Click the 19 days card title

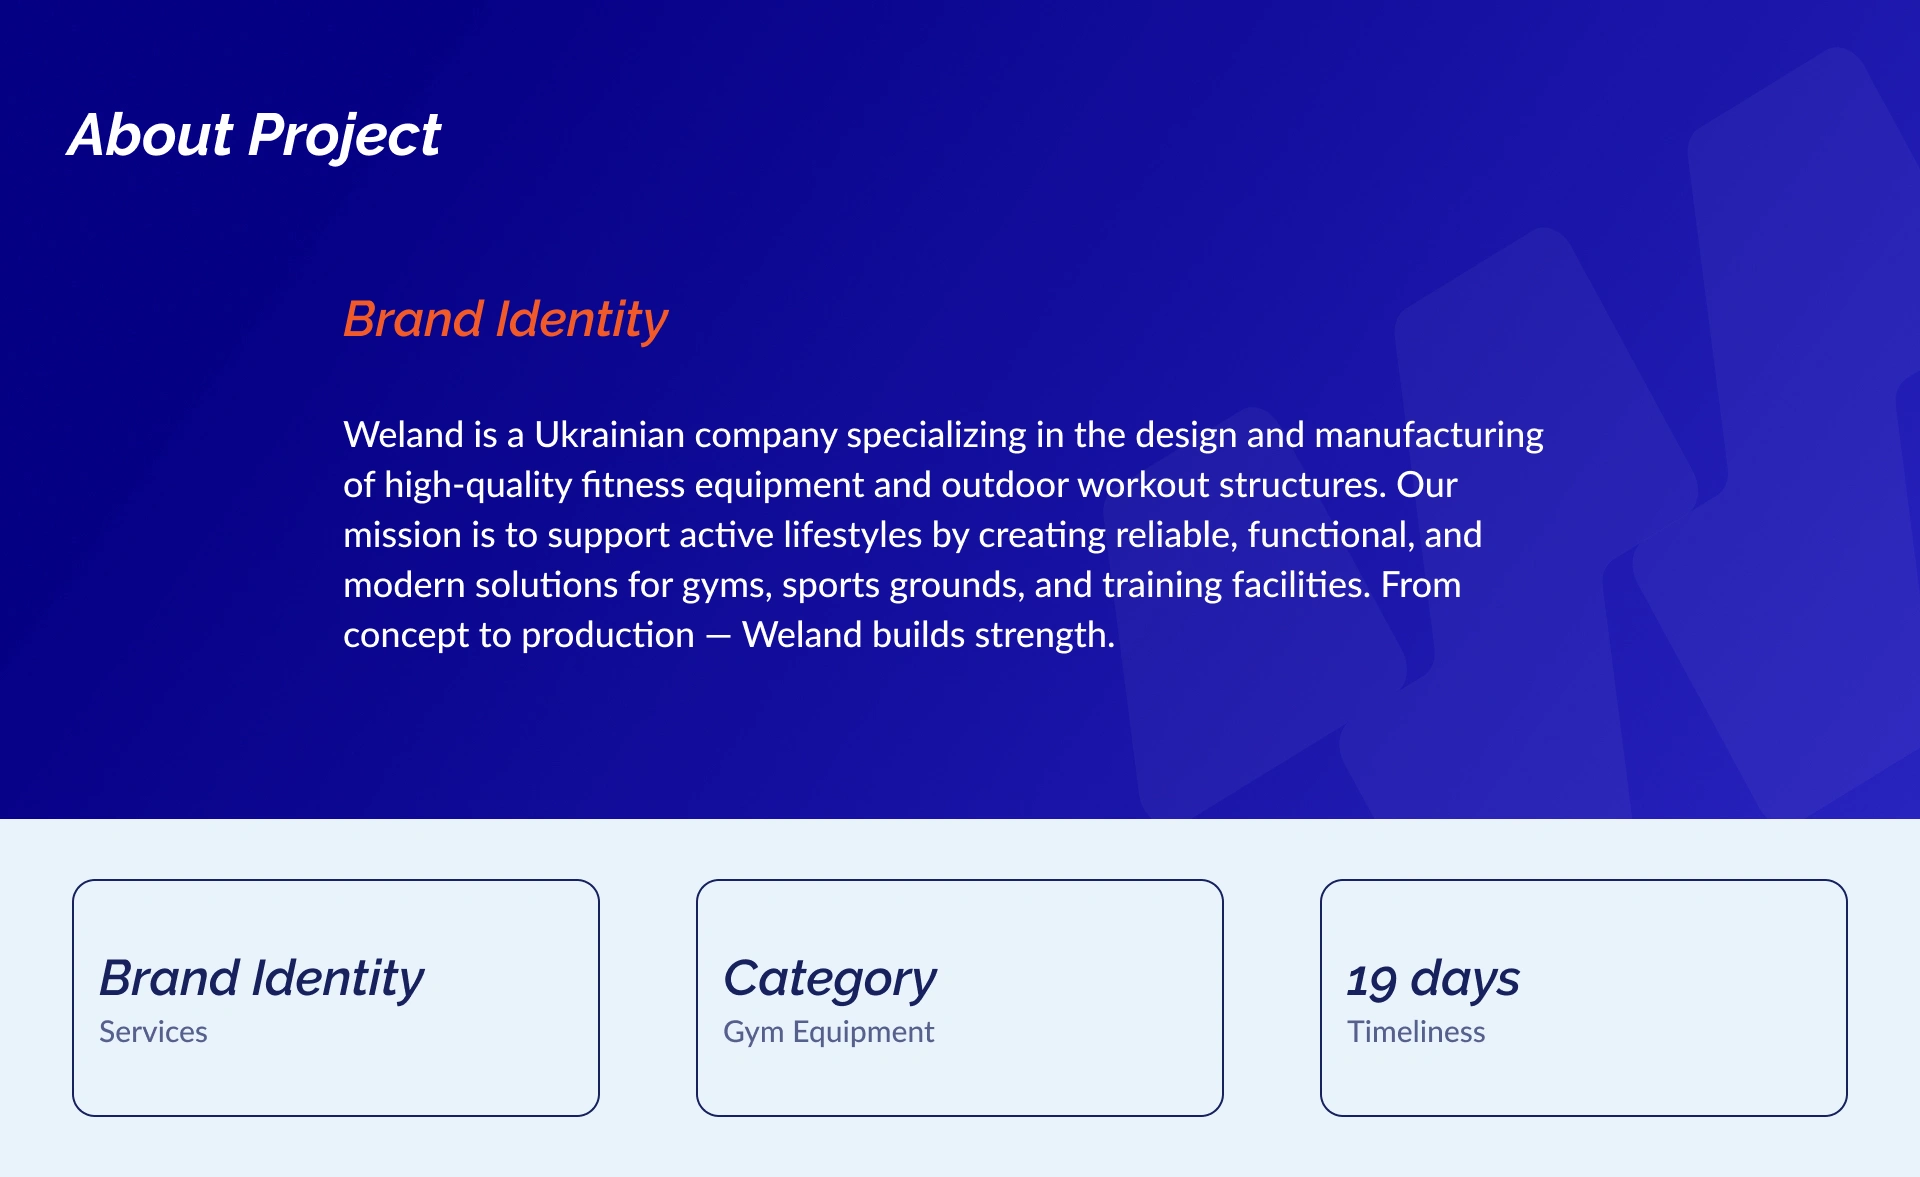1432,978
